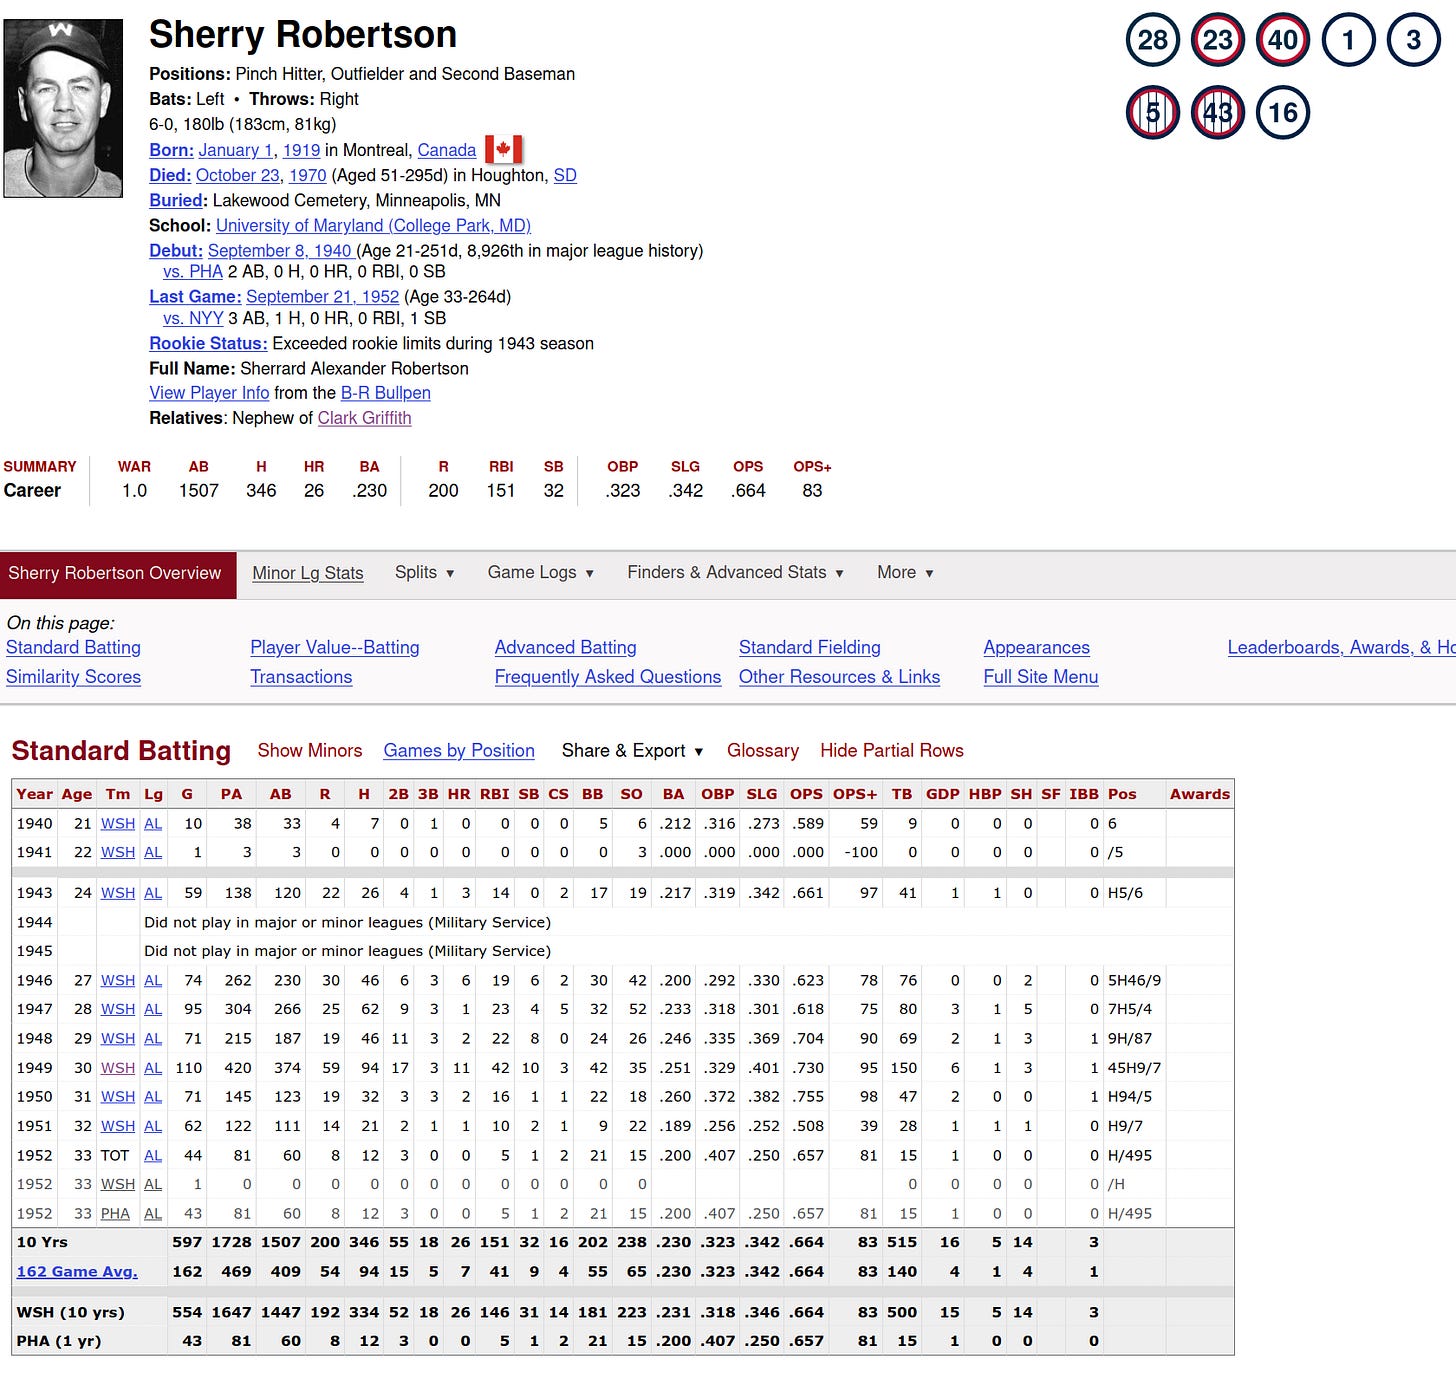Image resolution: width=1456 pixels, height=1373 pixels.
Task: Open AL league link in 1949 row
Action: click(153, 1068)
